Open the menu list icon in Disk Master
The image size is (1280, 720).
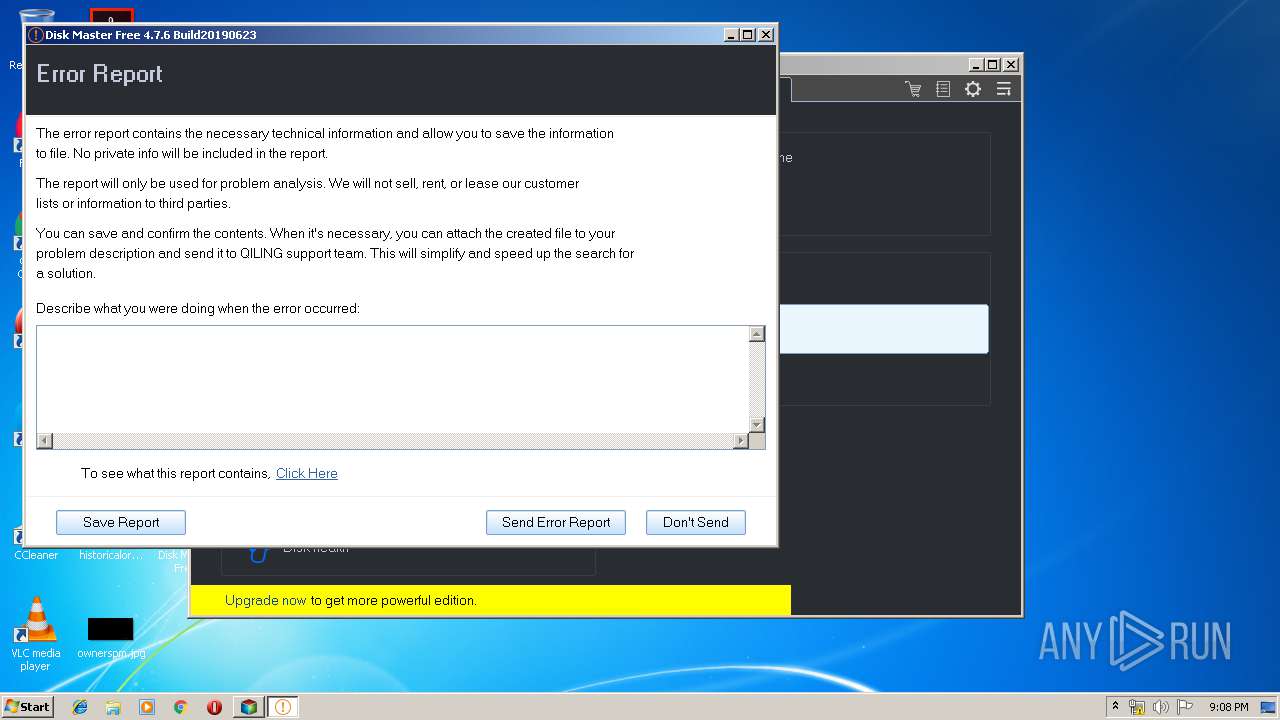(1004, 89)
